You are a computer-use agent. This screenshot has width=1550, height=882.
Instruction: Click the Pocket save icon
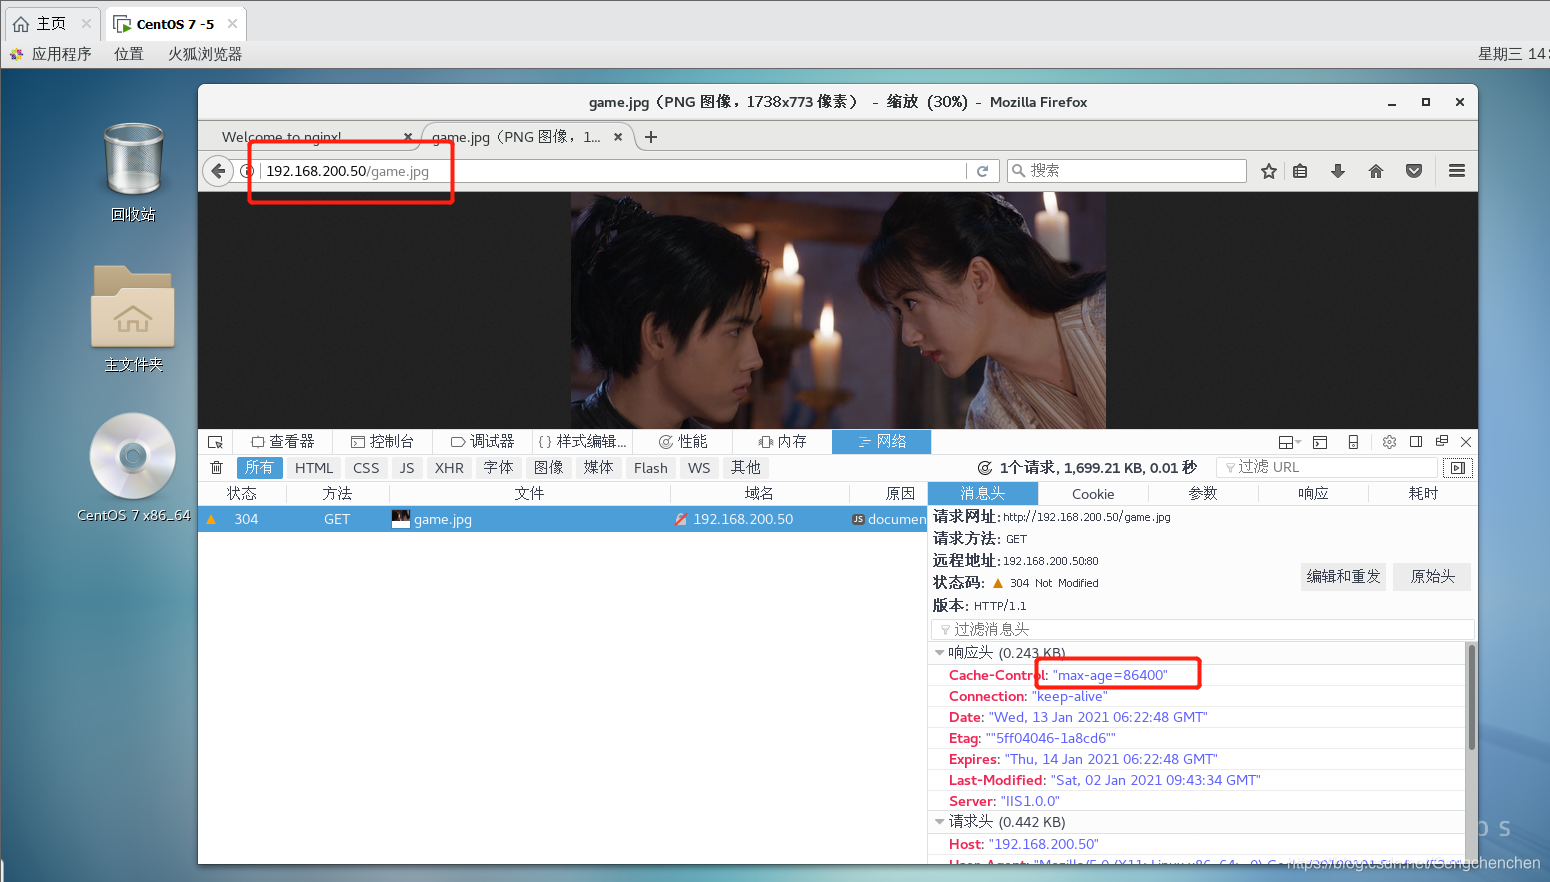1414,171
